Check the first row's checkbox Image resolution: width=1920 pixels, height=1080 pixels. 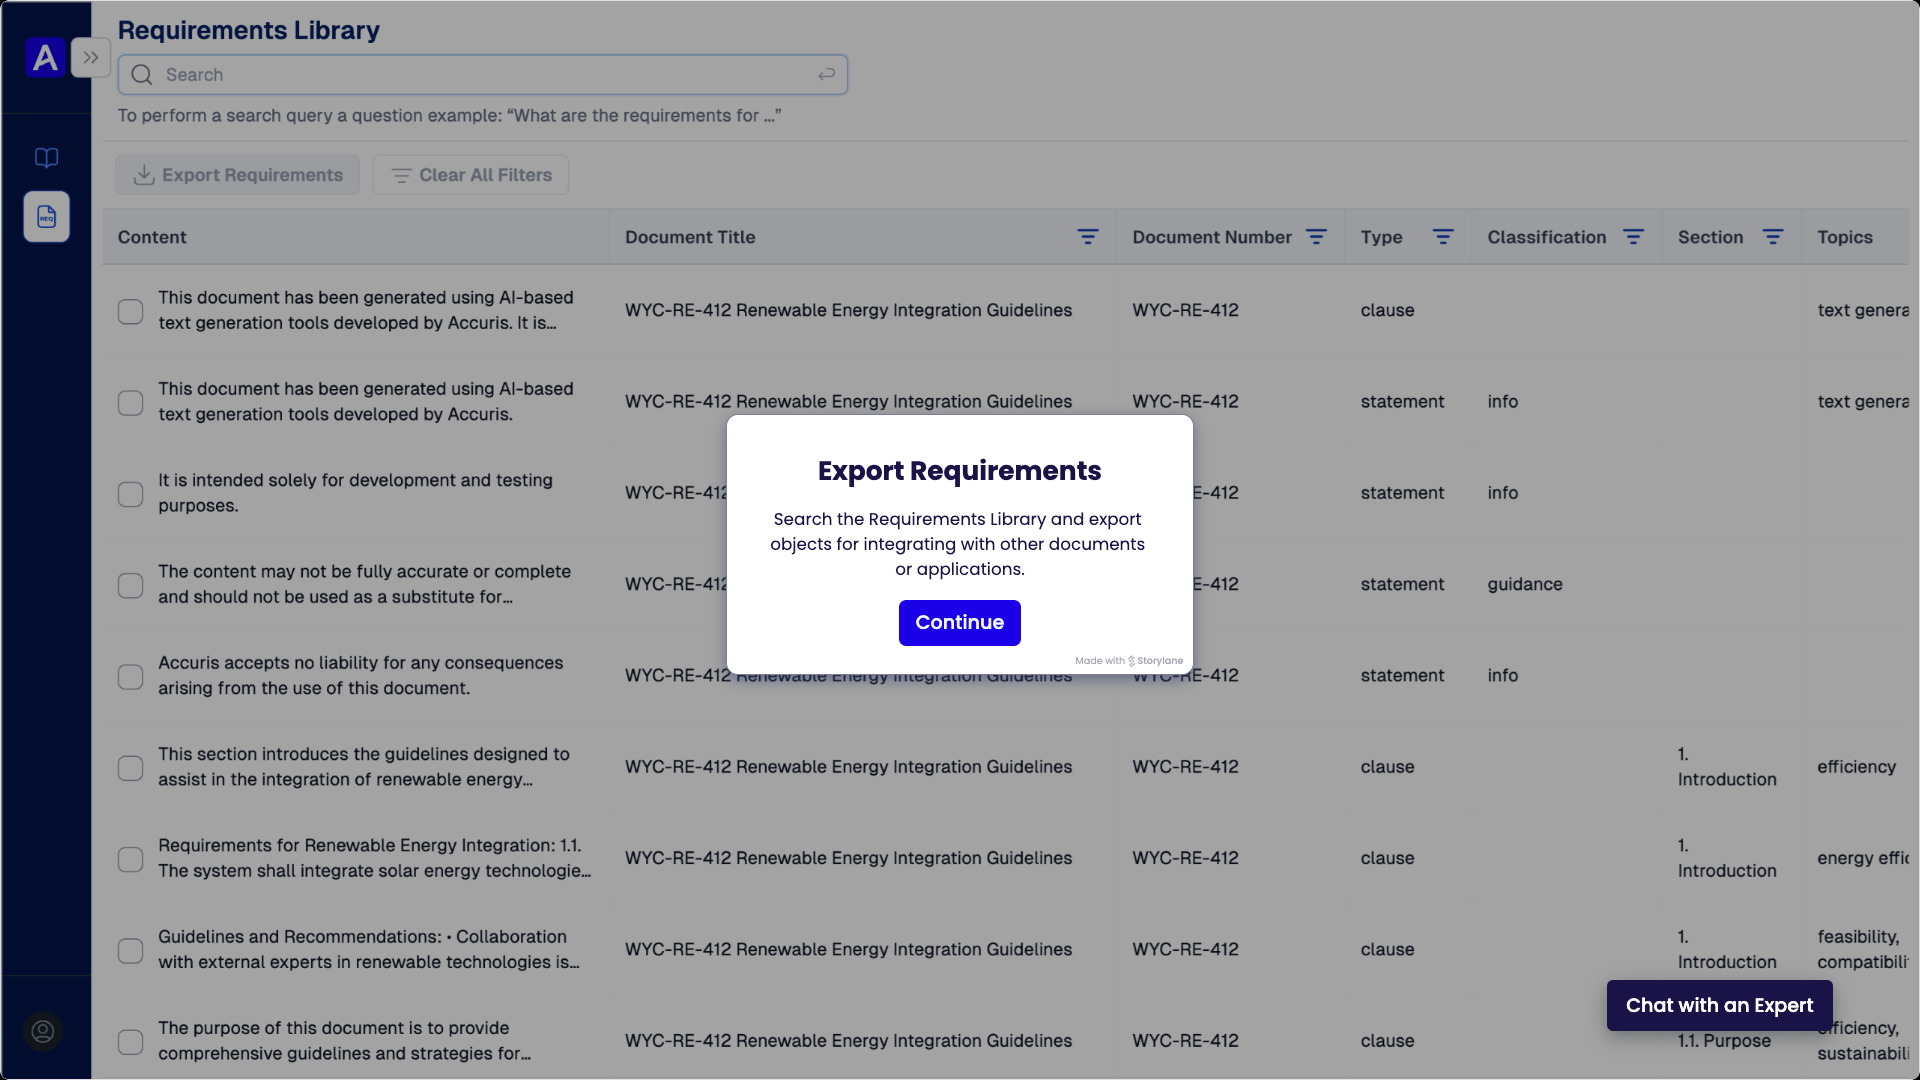point(131,311)
